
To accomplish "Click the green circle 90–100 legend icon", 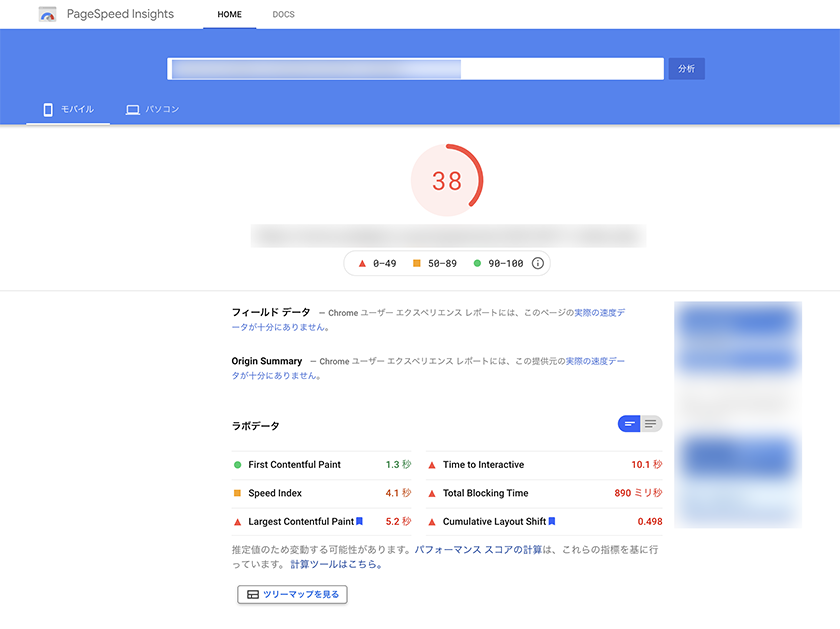I will [477, 263].
